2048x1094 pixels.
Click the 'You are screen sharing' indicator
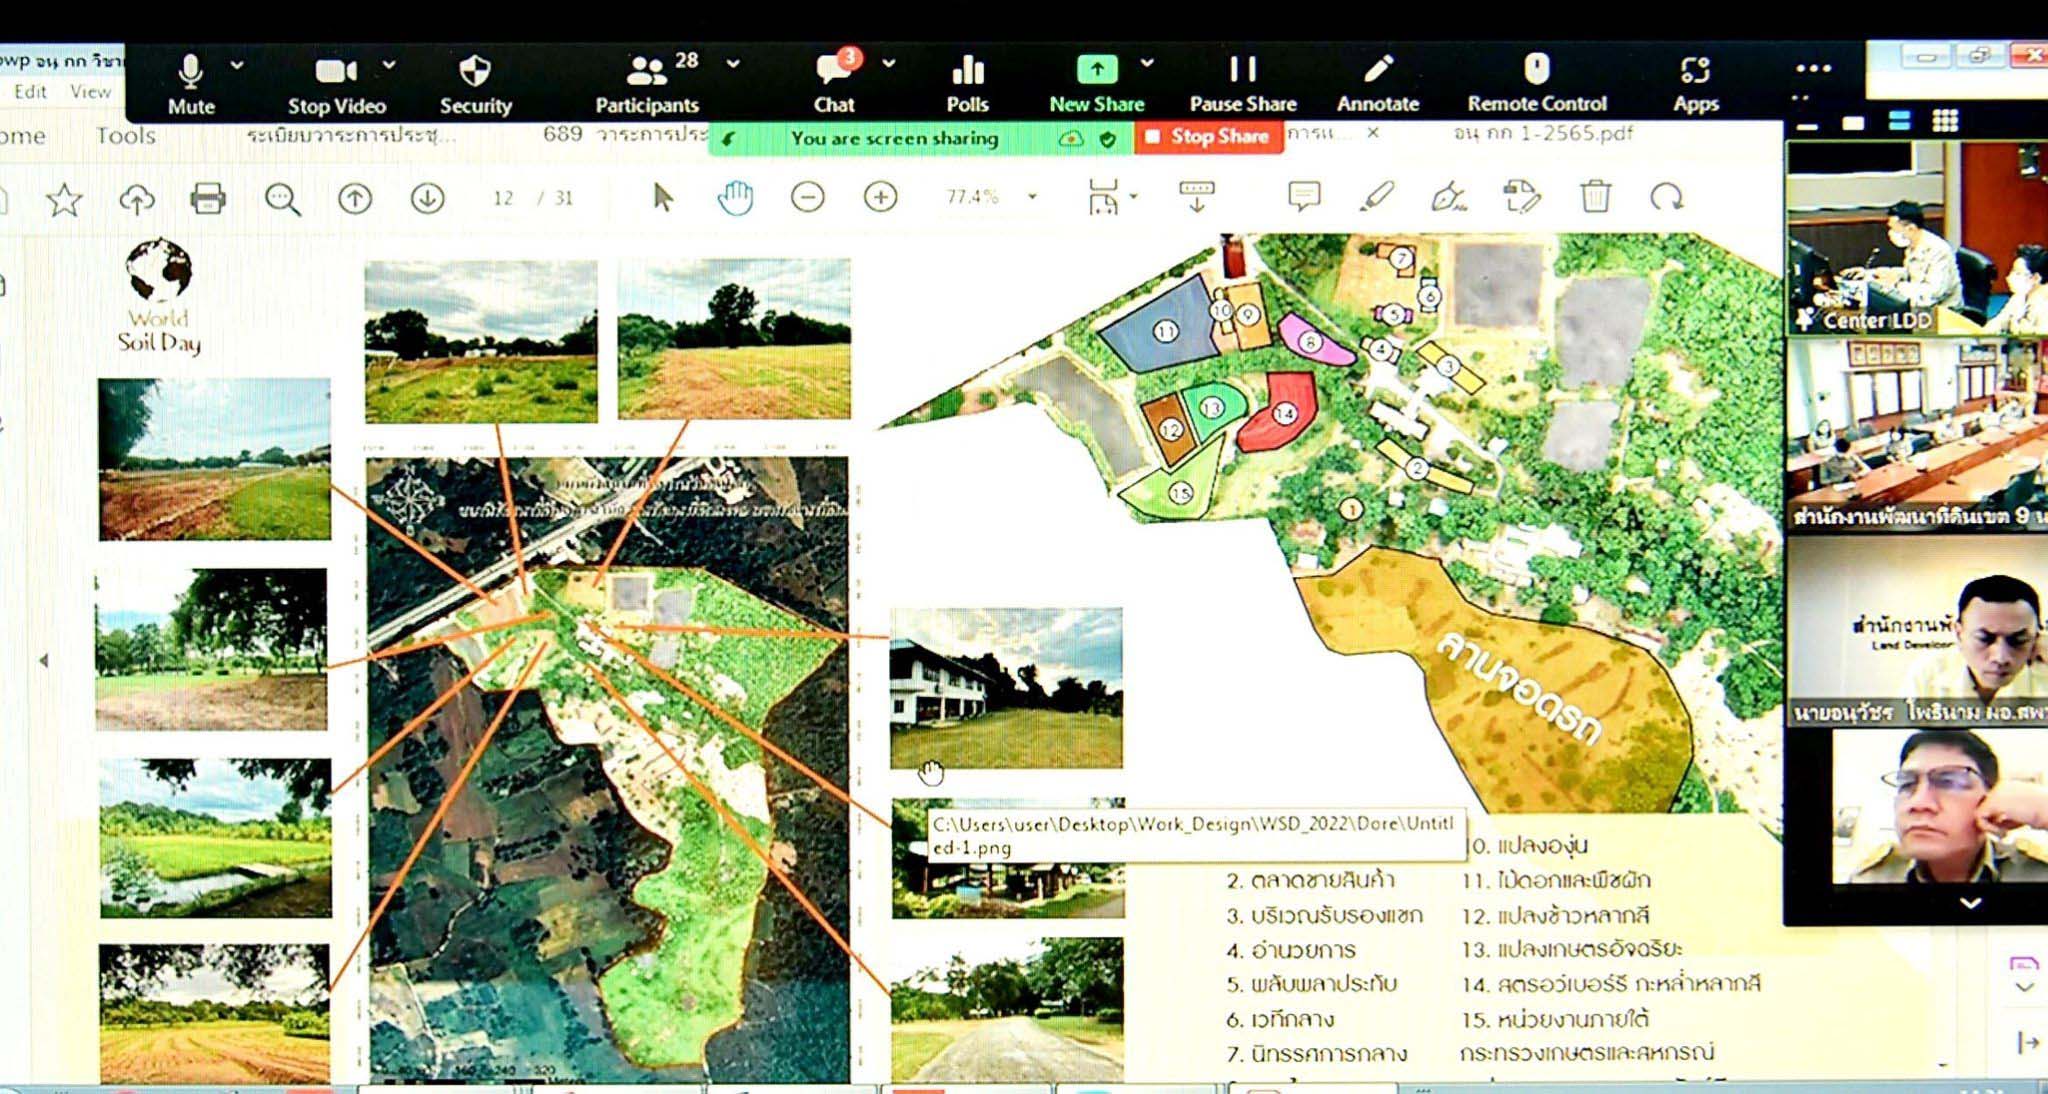pyautogui.click(x=894, y=138)
